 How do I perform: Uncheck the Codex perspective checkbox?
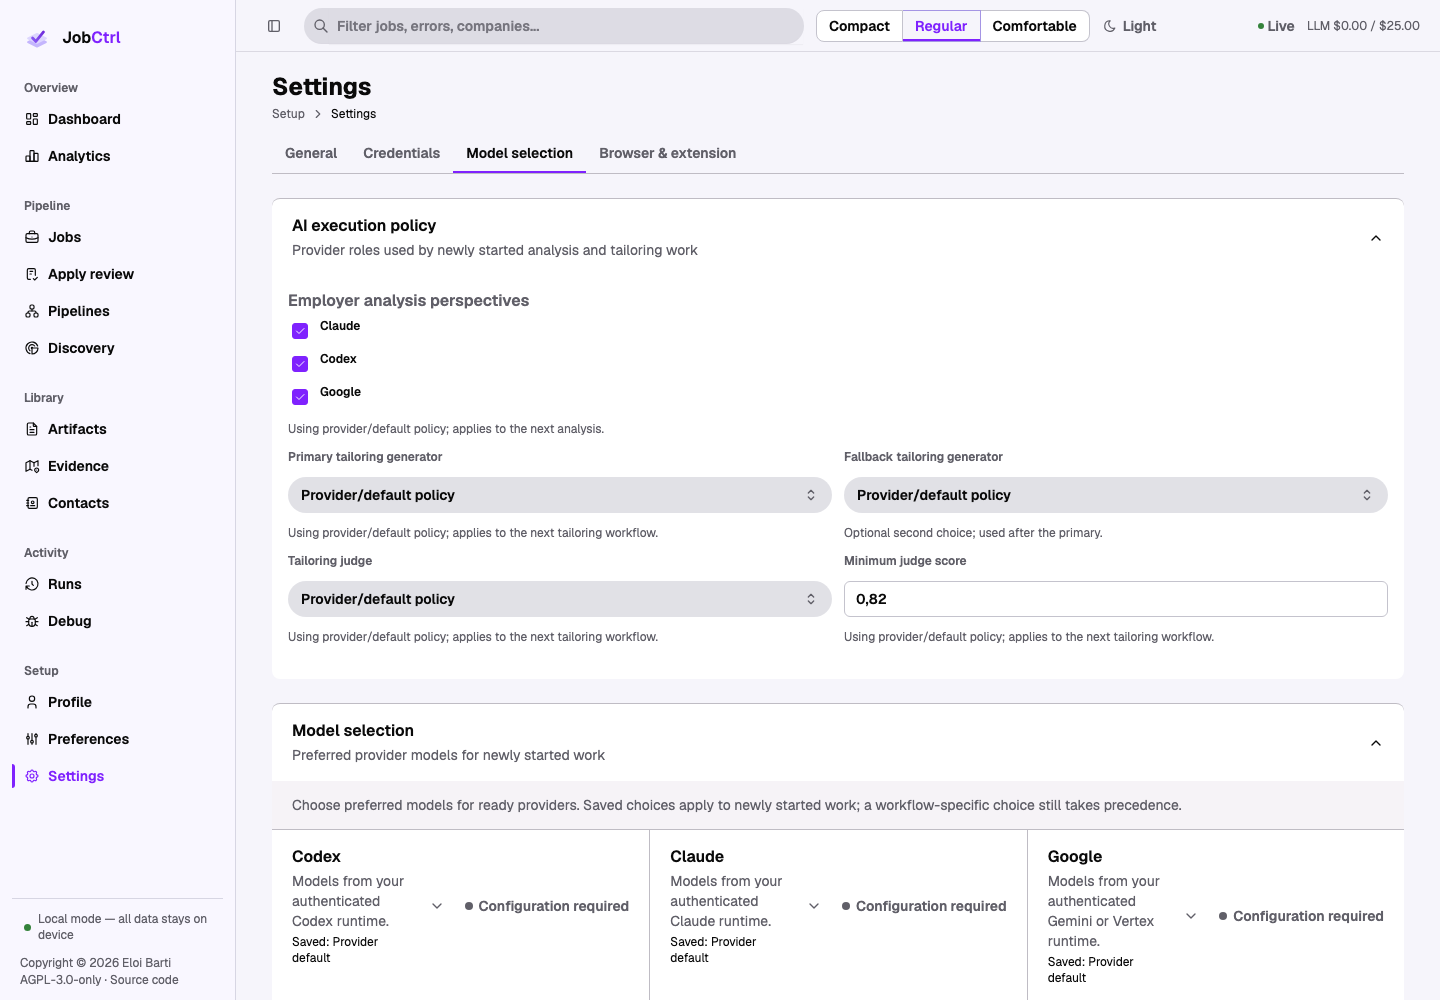coord(300,364)
